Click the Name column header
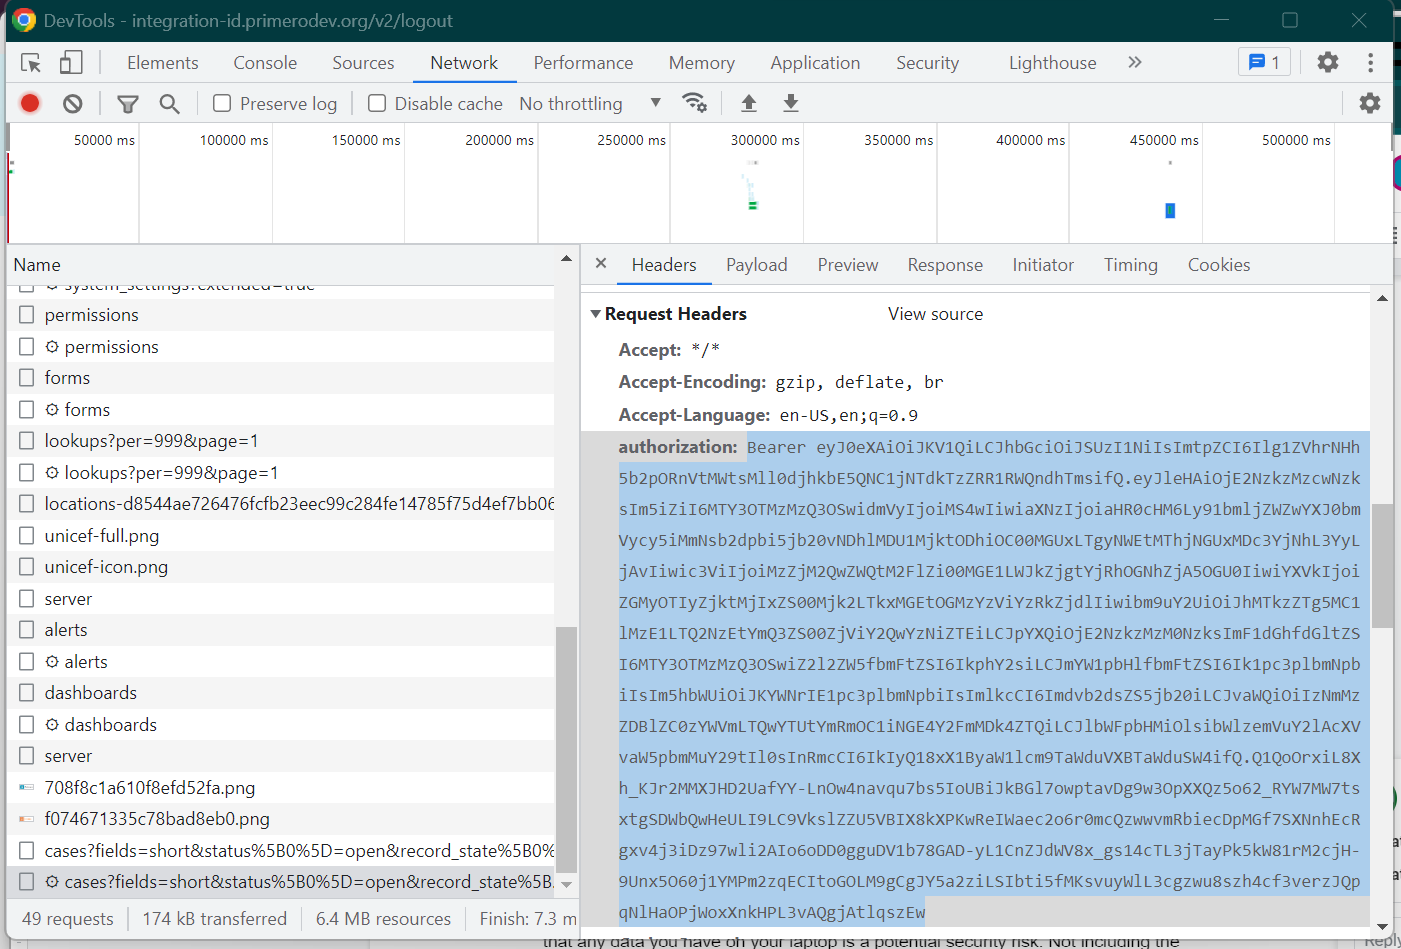 (37, 265)
